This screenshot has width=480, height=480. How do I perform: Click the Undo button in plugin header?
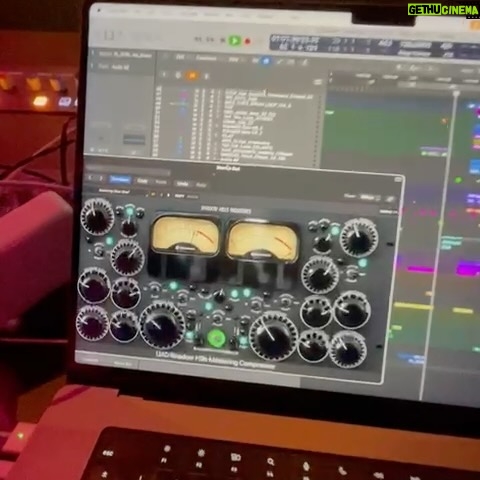pos(183,183)
